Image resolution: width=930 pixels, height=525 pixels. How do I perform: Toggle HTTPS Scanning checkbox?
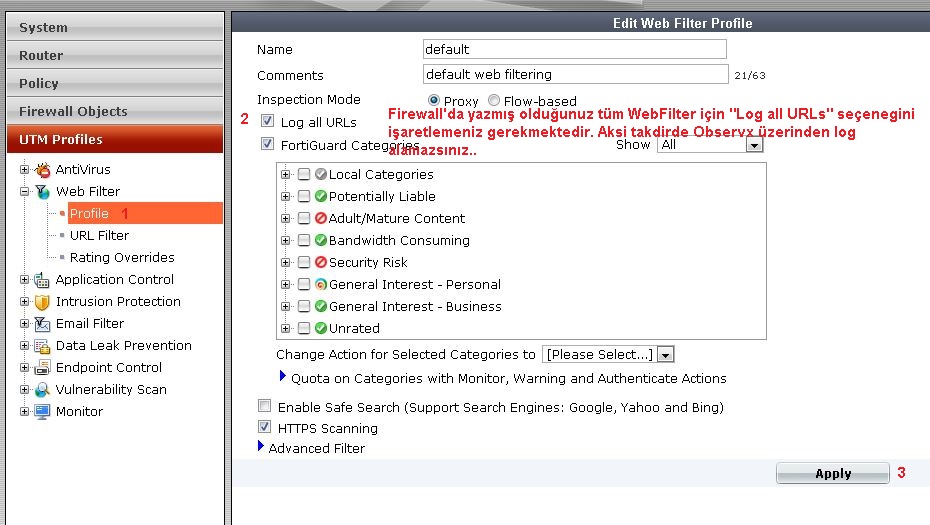click(x=265, y=427)
